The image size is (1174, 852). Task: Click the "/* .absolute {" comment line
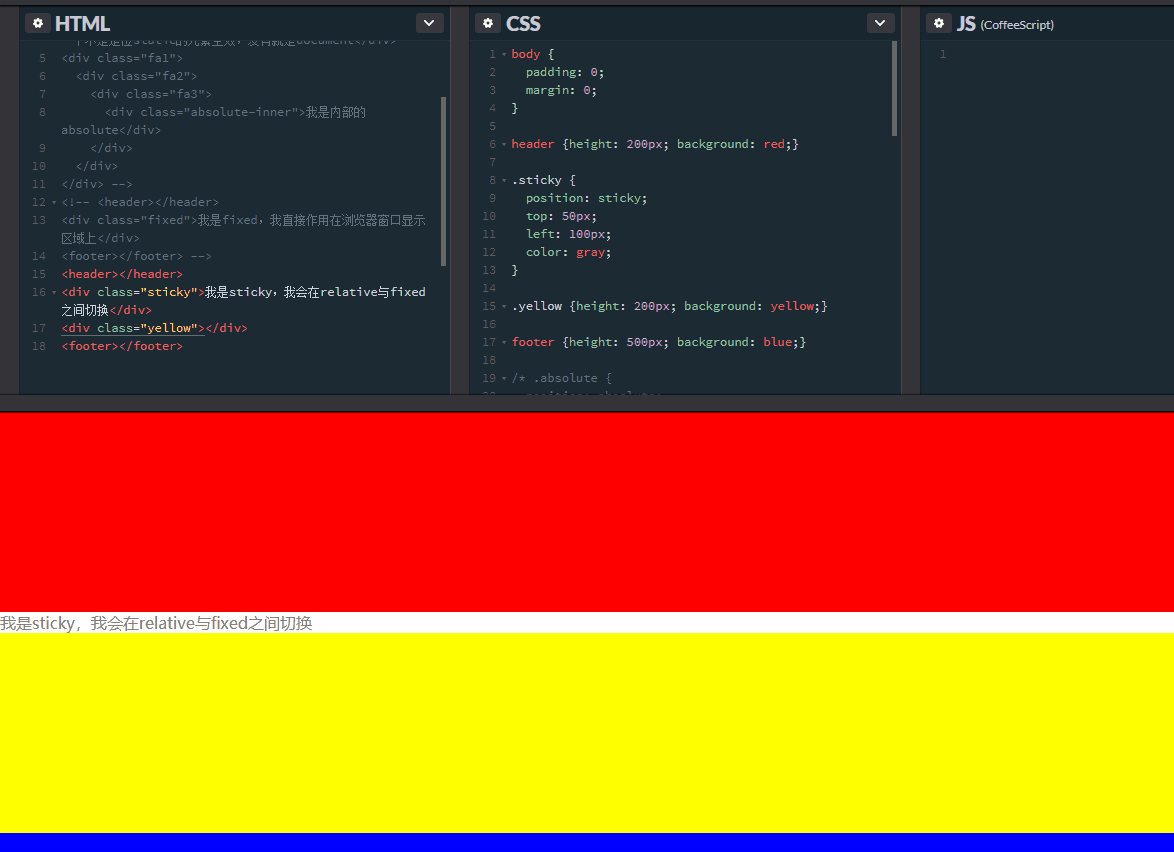(562, 378)
